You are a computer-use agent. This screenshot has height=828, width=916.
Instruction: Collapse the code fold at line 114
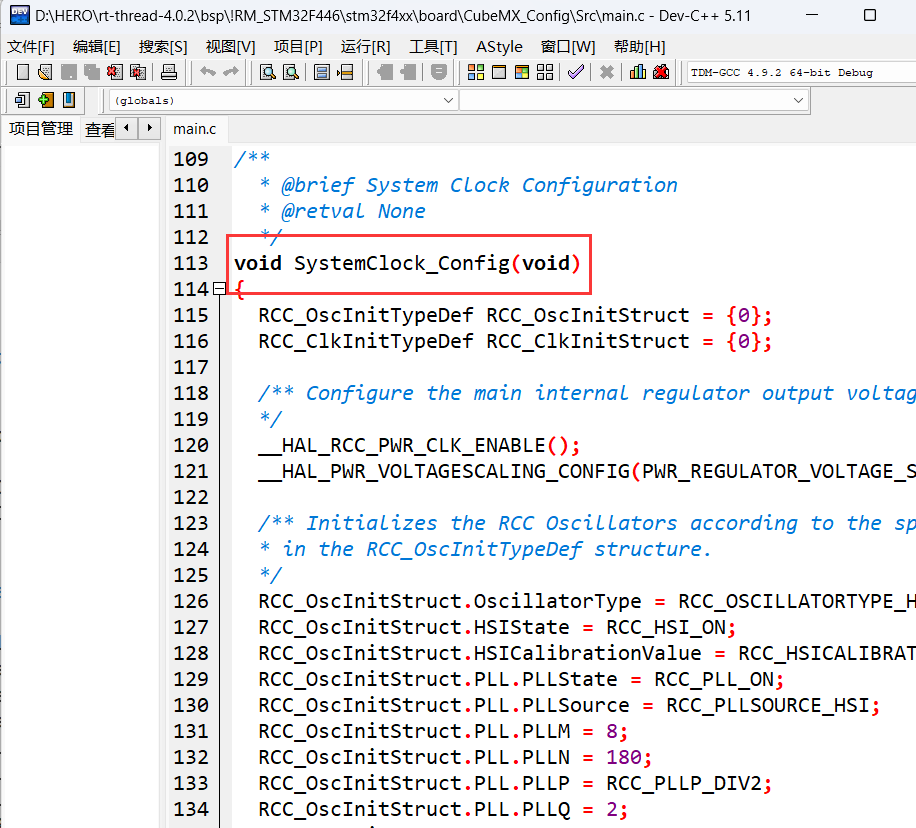[x=219, y=289]
